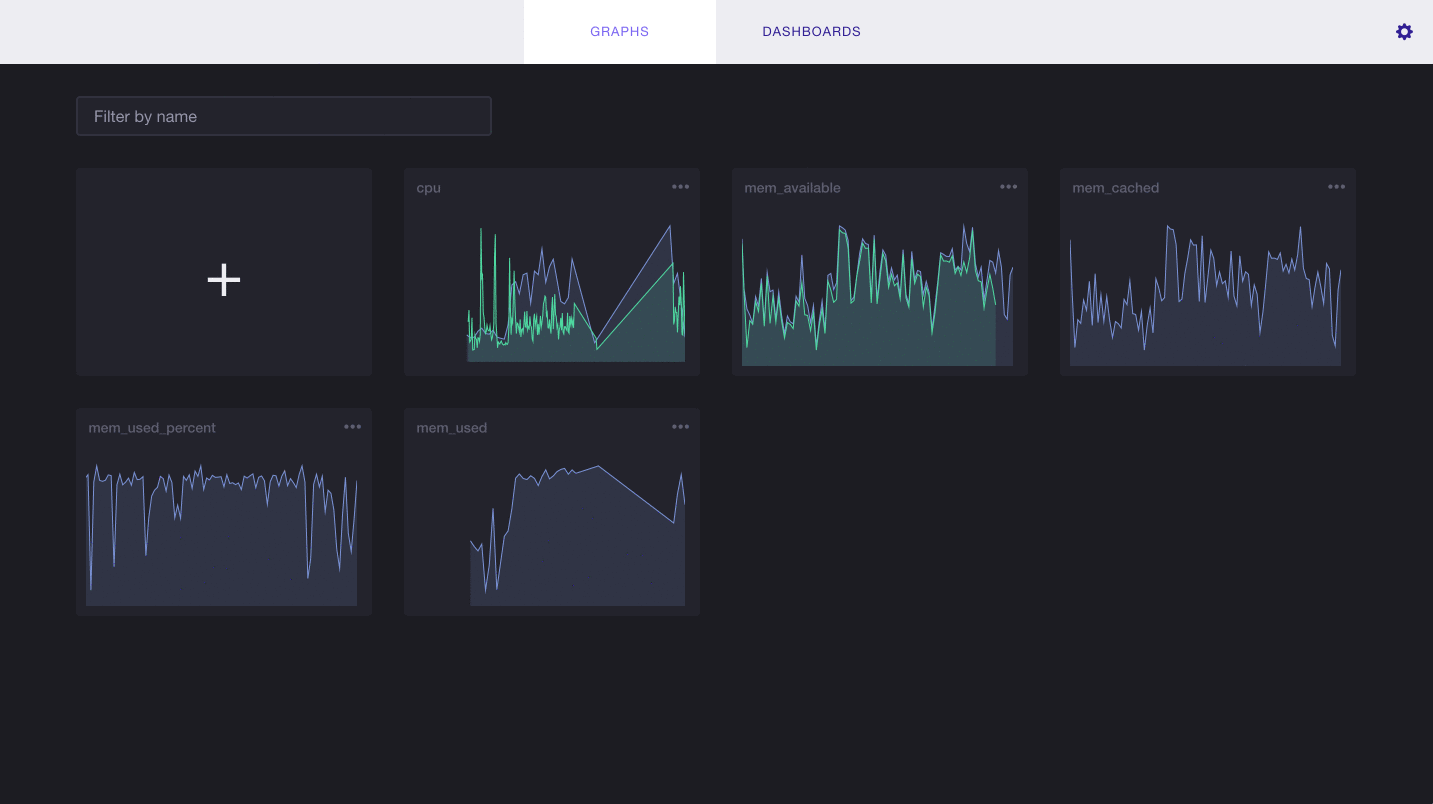Click the mem_available graph title
Screen dimensions: 1433x804
(792, 188)
